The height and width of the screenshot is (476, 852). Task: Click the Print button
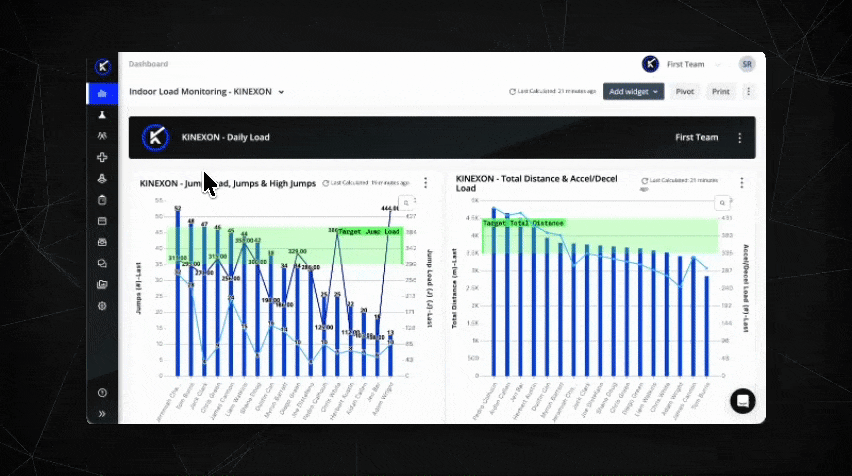pyautogui.click(x=720, y=91)
